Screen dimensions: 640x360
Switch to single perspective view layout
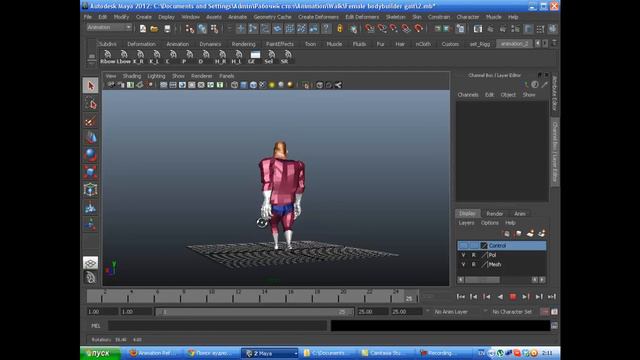(90, 262)
